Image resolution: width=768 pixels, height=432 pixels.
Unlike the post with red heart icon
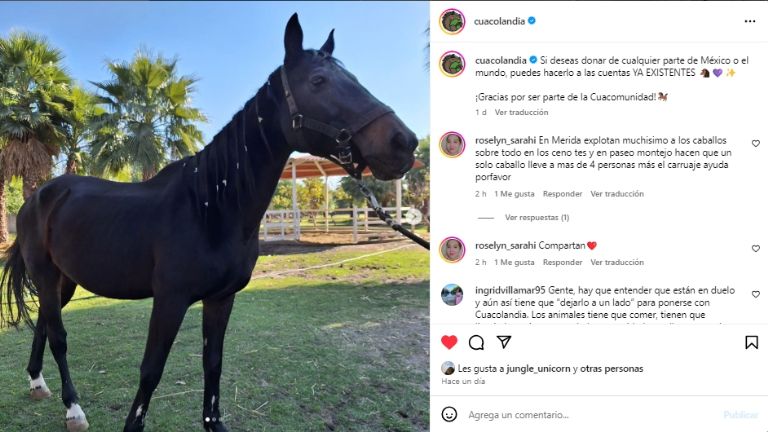(449, 342)
